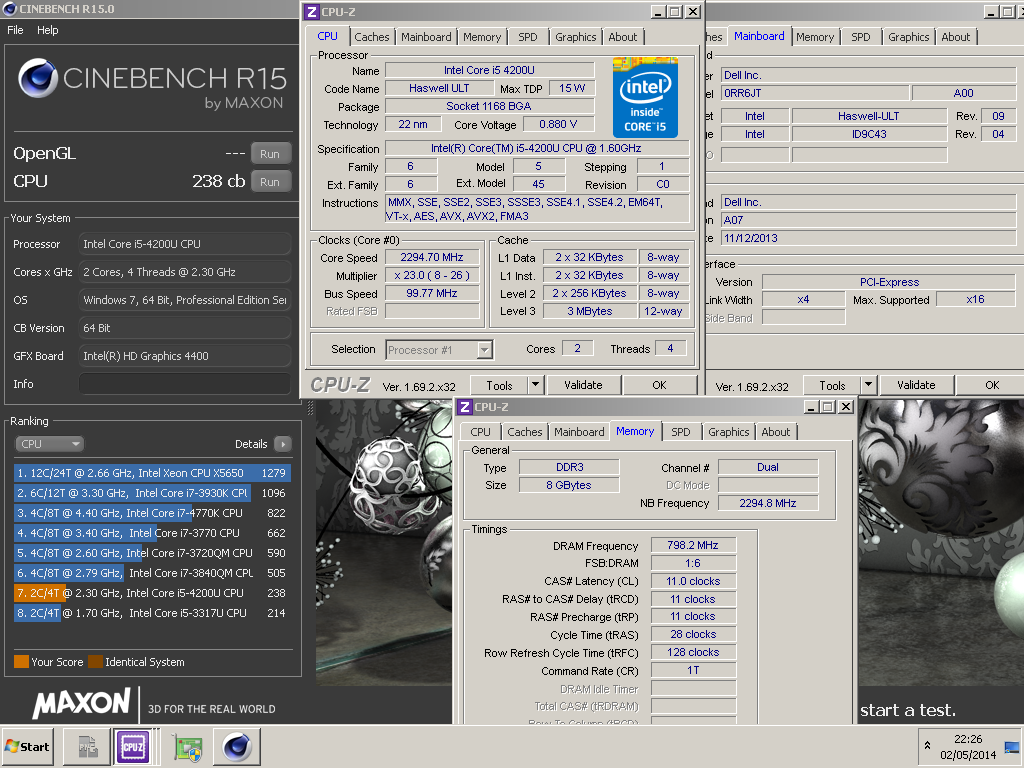Viewport: 1024px width, 768px height.
Task: Switch to SPD tab in CPU-Z CPU window
Action: coord(528,37)
